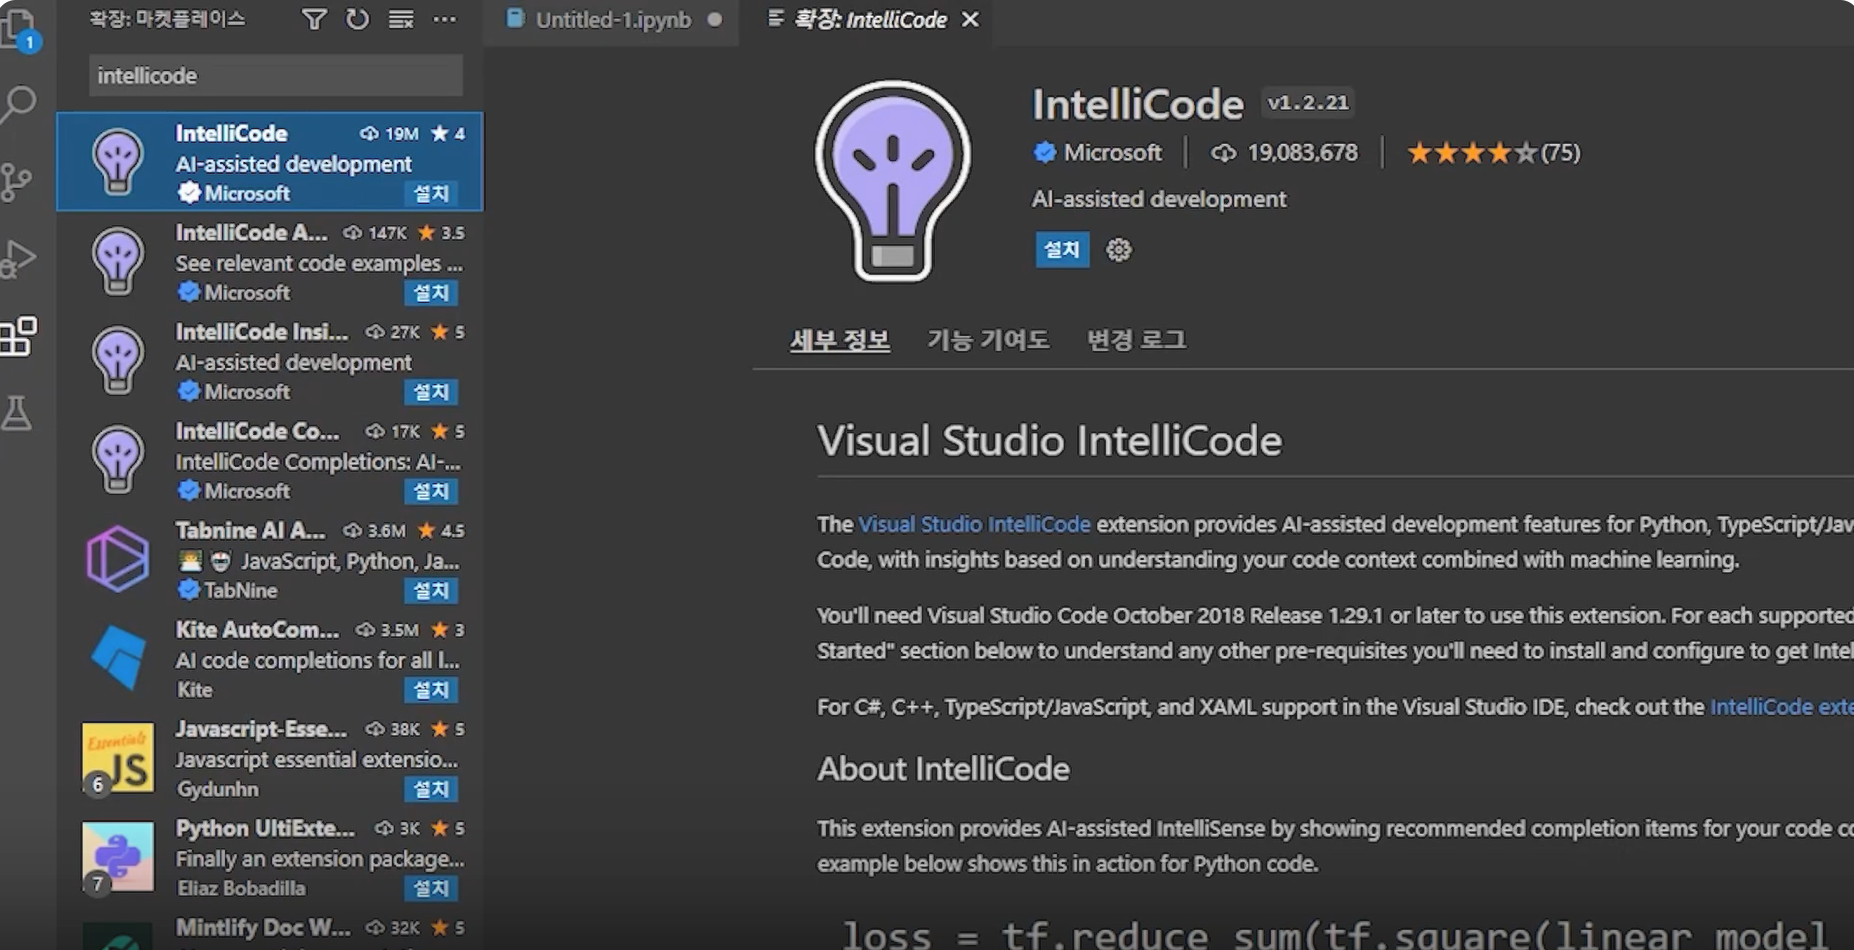The image size is (1854, 950).
Task: Click the Visual Studio IntelliCode heading
Action: click(x=1049, y=440)
